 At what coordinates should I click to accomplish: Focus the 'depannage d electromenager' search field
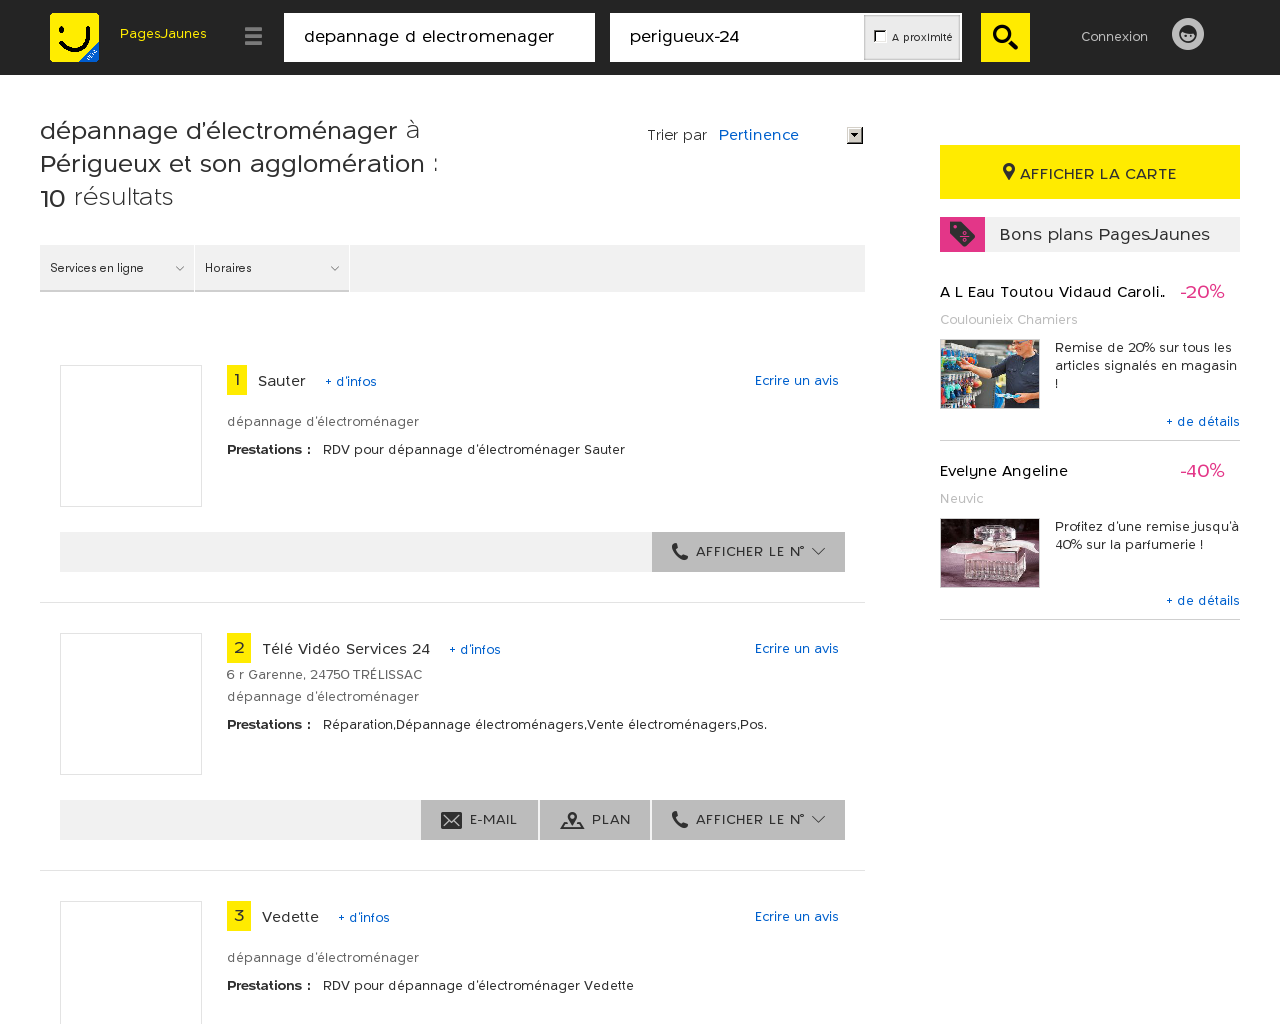point(439,37)
